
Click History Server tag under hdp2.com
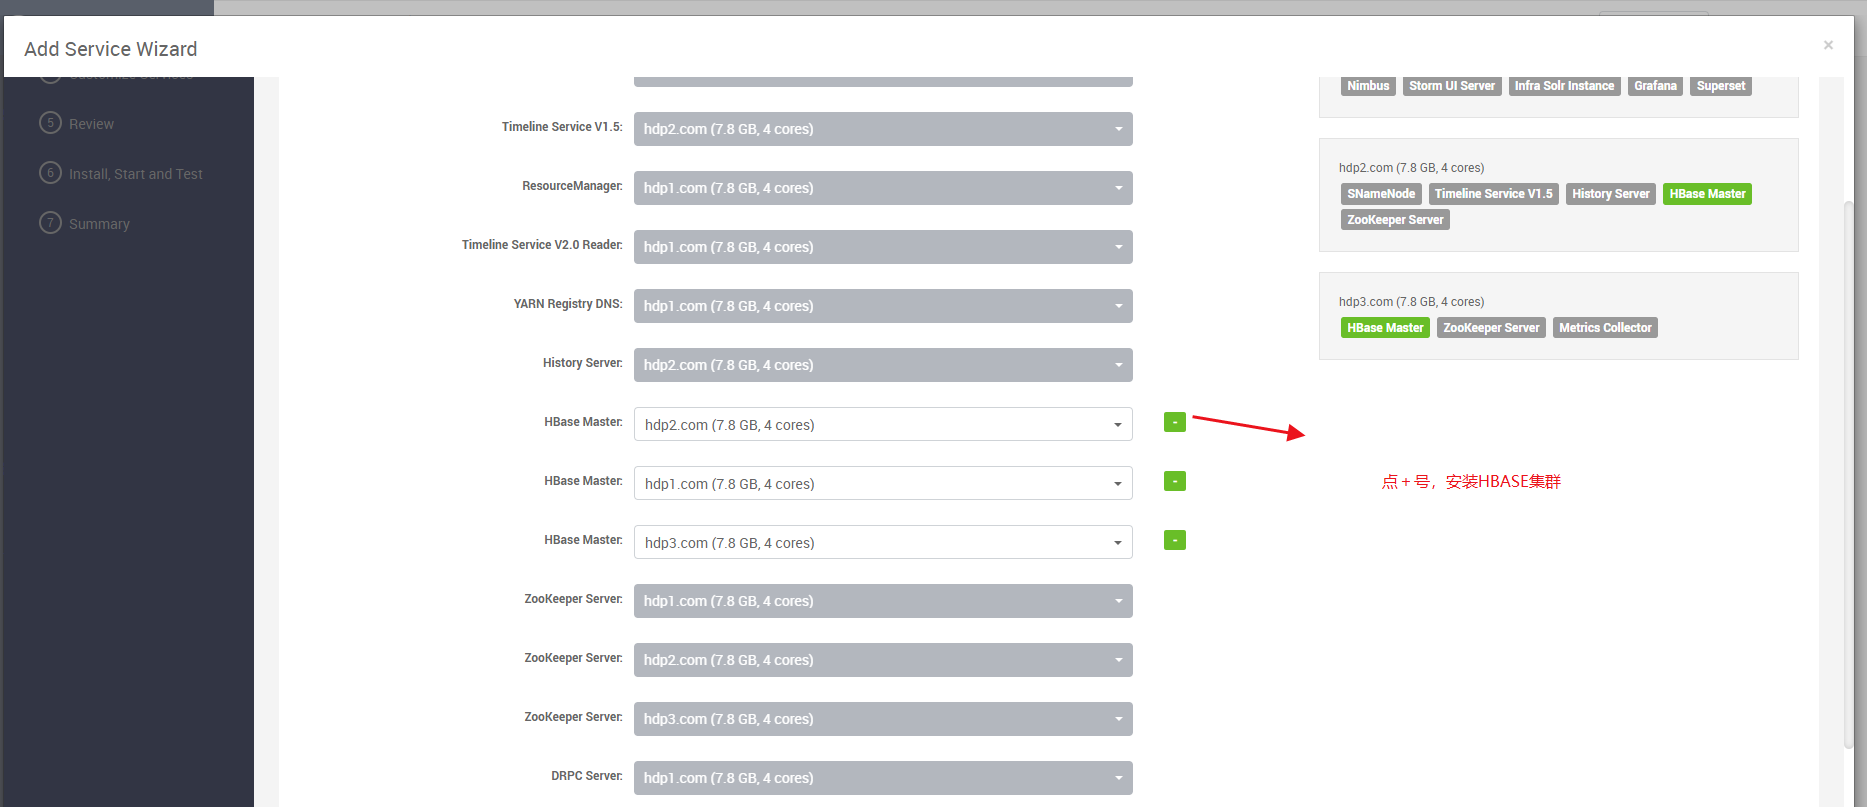click(x=1610, y=194)
